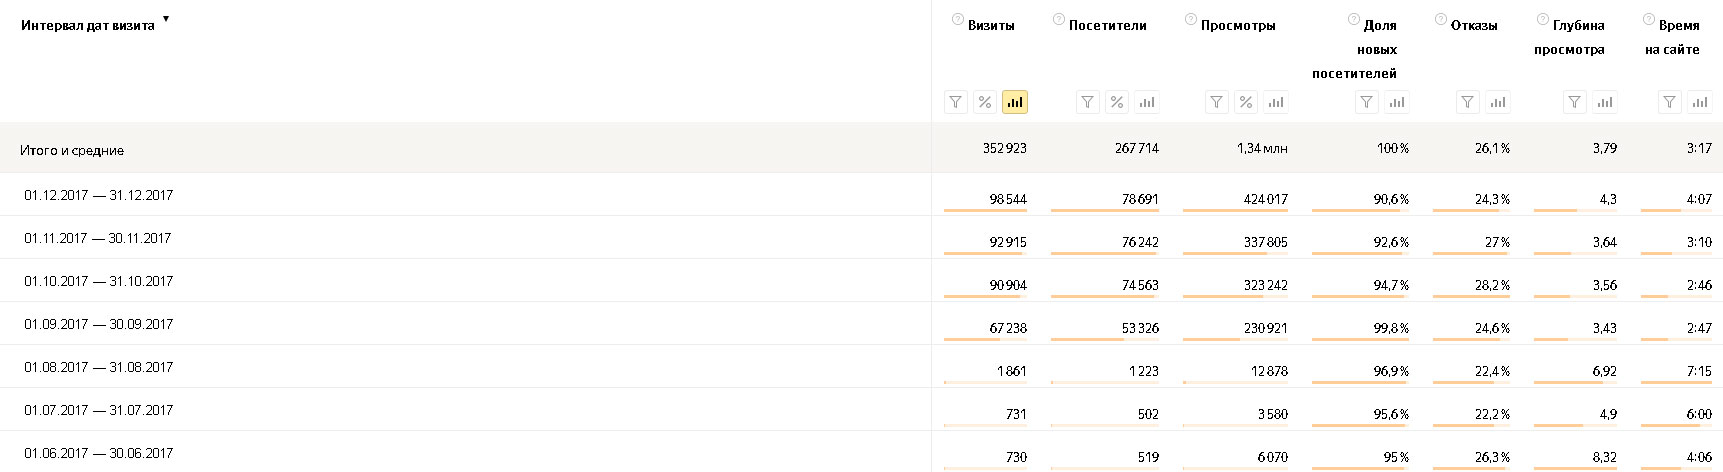Sort table by Отказы column header
This screenshot has width=1723, height=472.
point(1474,26)
